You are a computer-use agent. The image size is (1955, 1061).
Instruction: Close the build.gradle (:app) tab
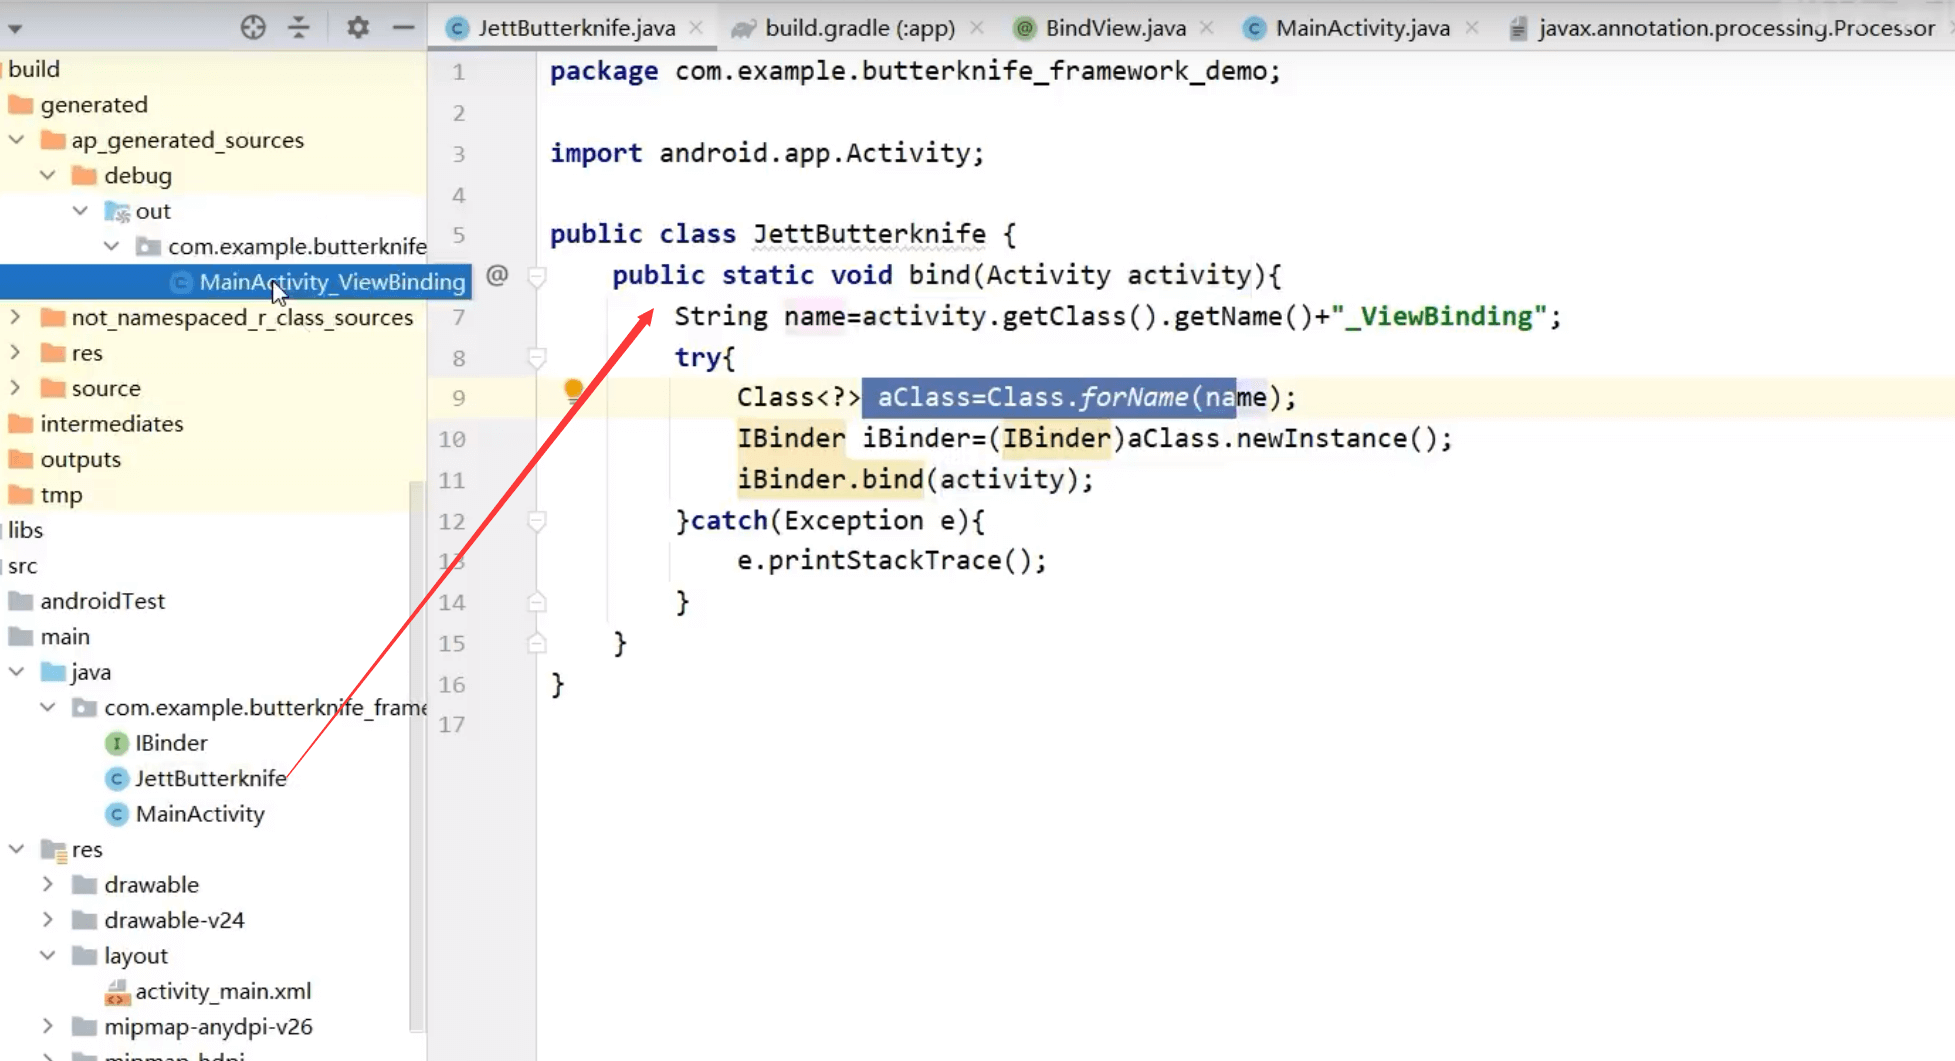pos(977,28)
